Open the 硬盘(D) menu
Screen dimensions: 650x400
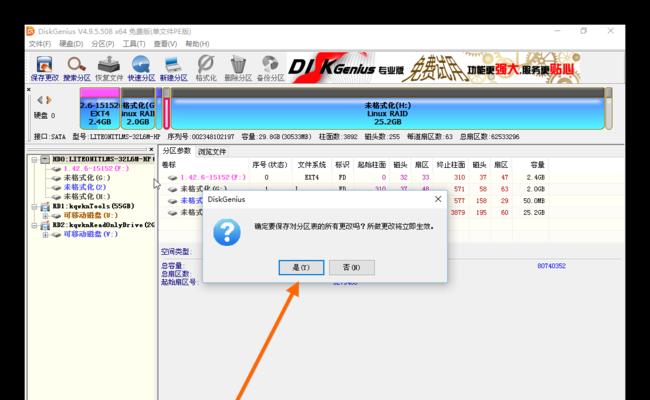click(71, 44)
